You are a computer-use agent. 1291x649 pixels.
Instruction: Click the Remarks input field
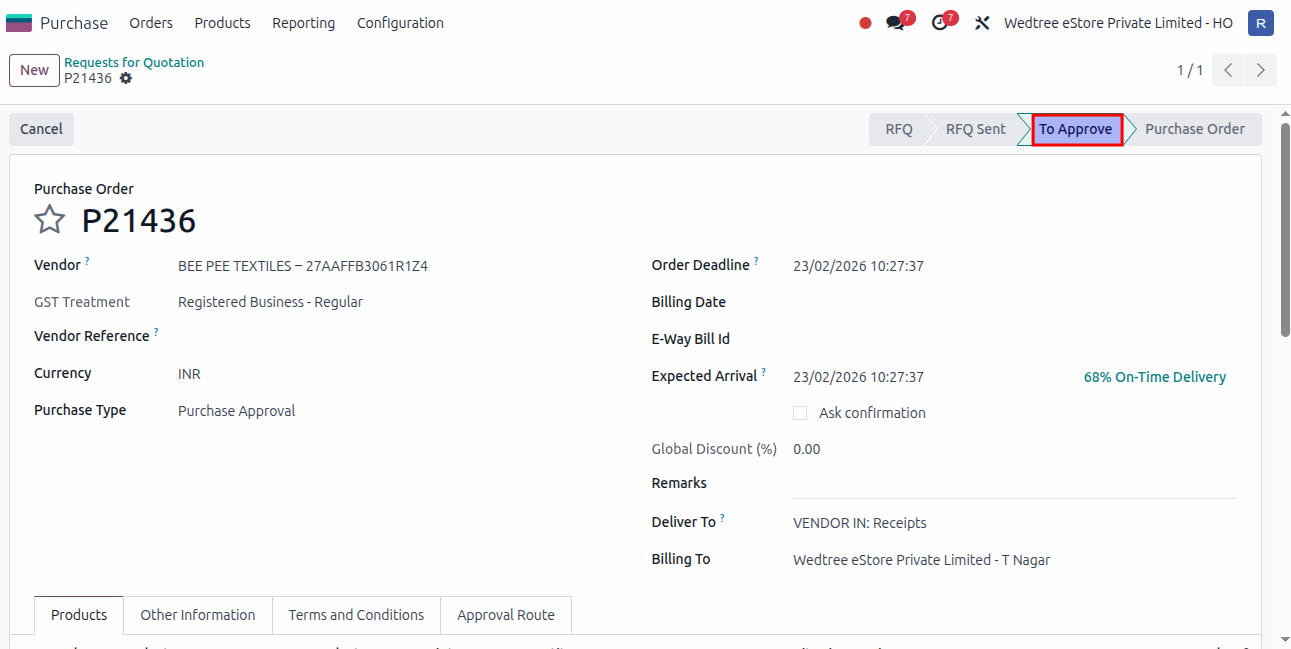point(1014,484)
